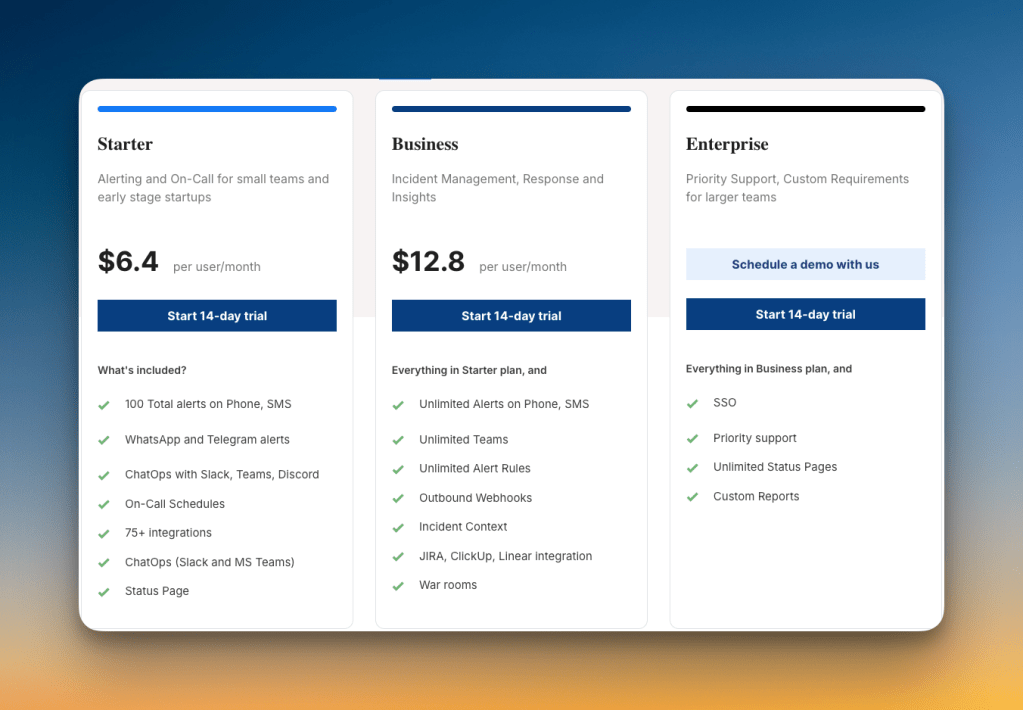This screenshot has height=710, width=1023.
Task: Select the checkmark next to WhatsApp and Telegram alerts
Action: pos(104,440)
